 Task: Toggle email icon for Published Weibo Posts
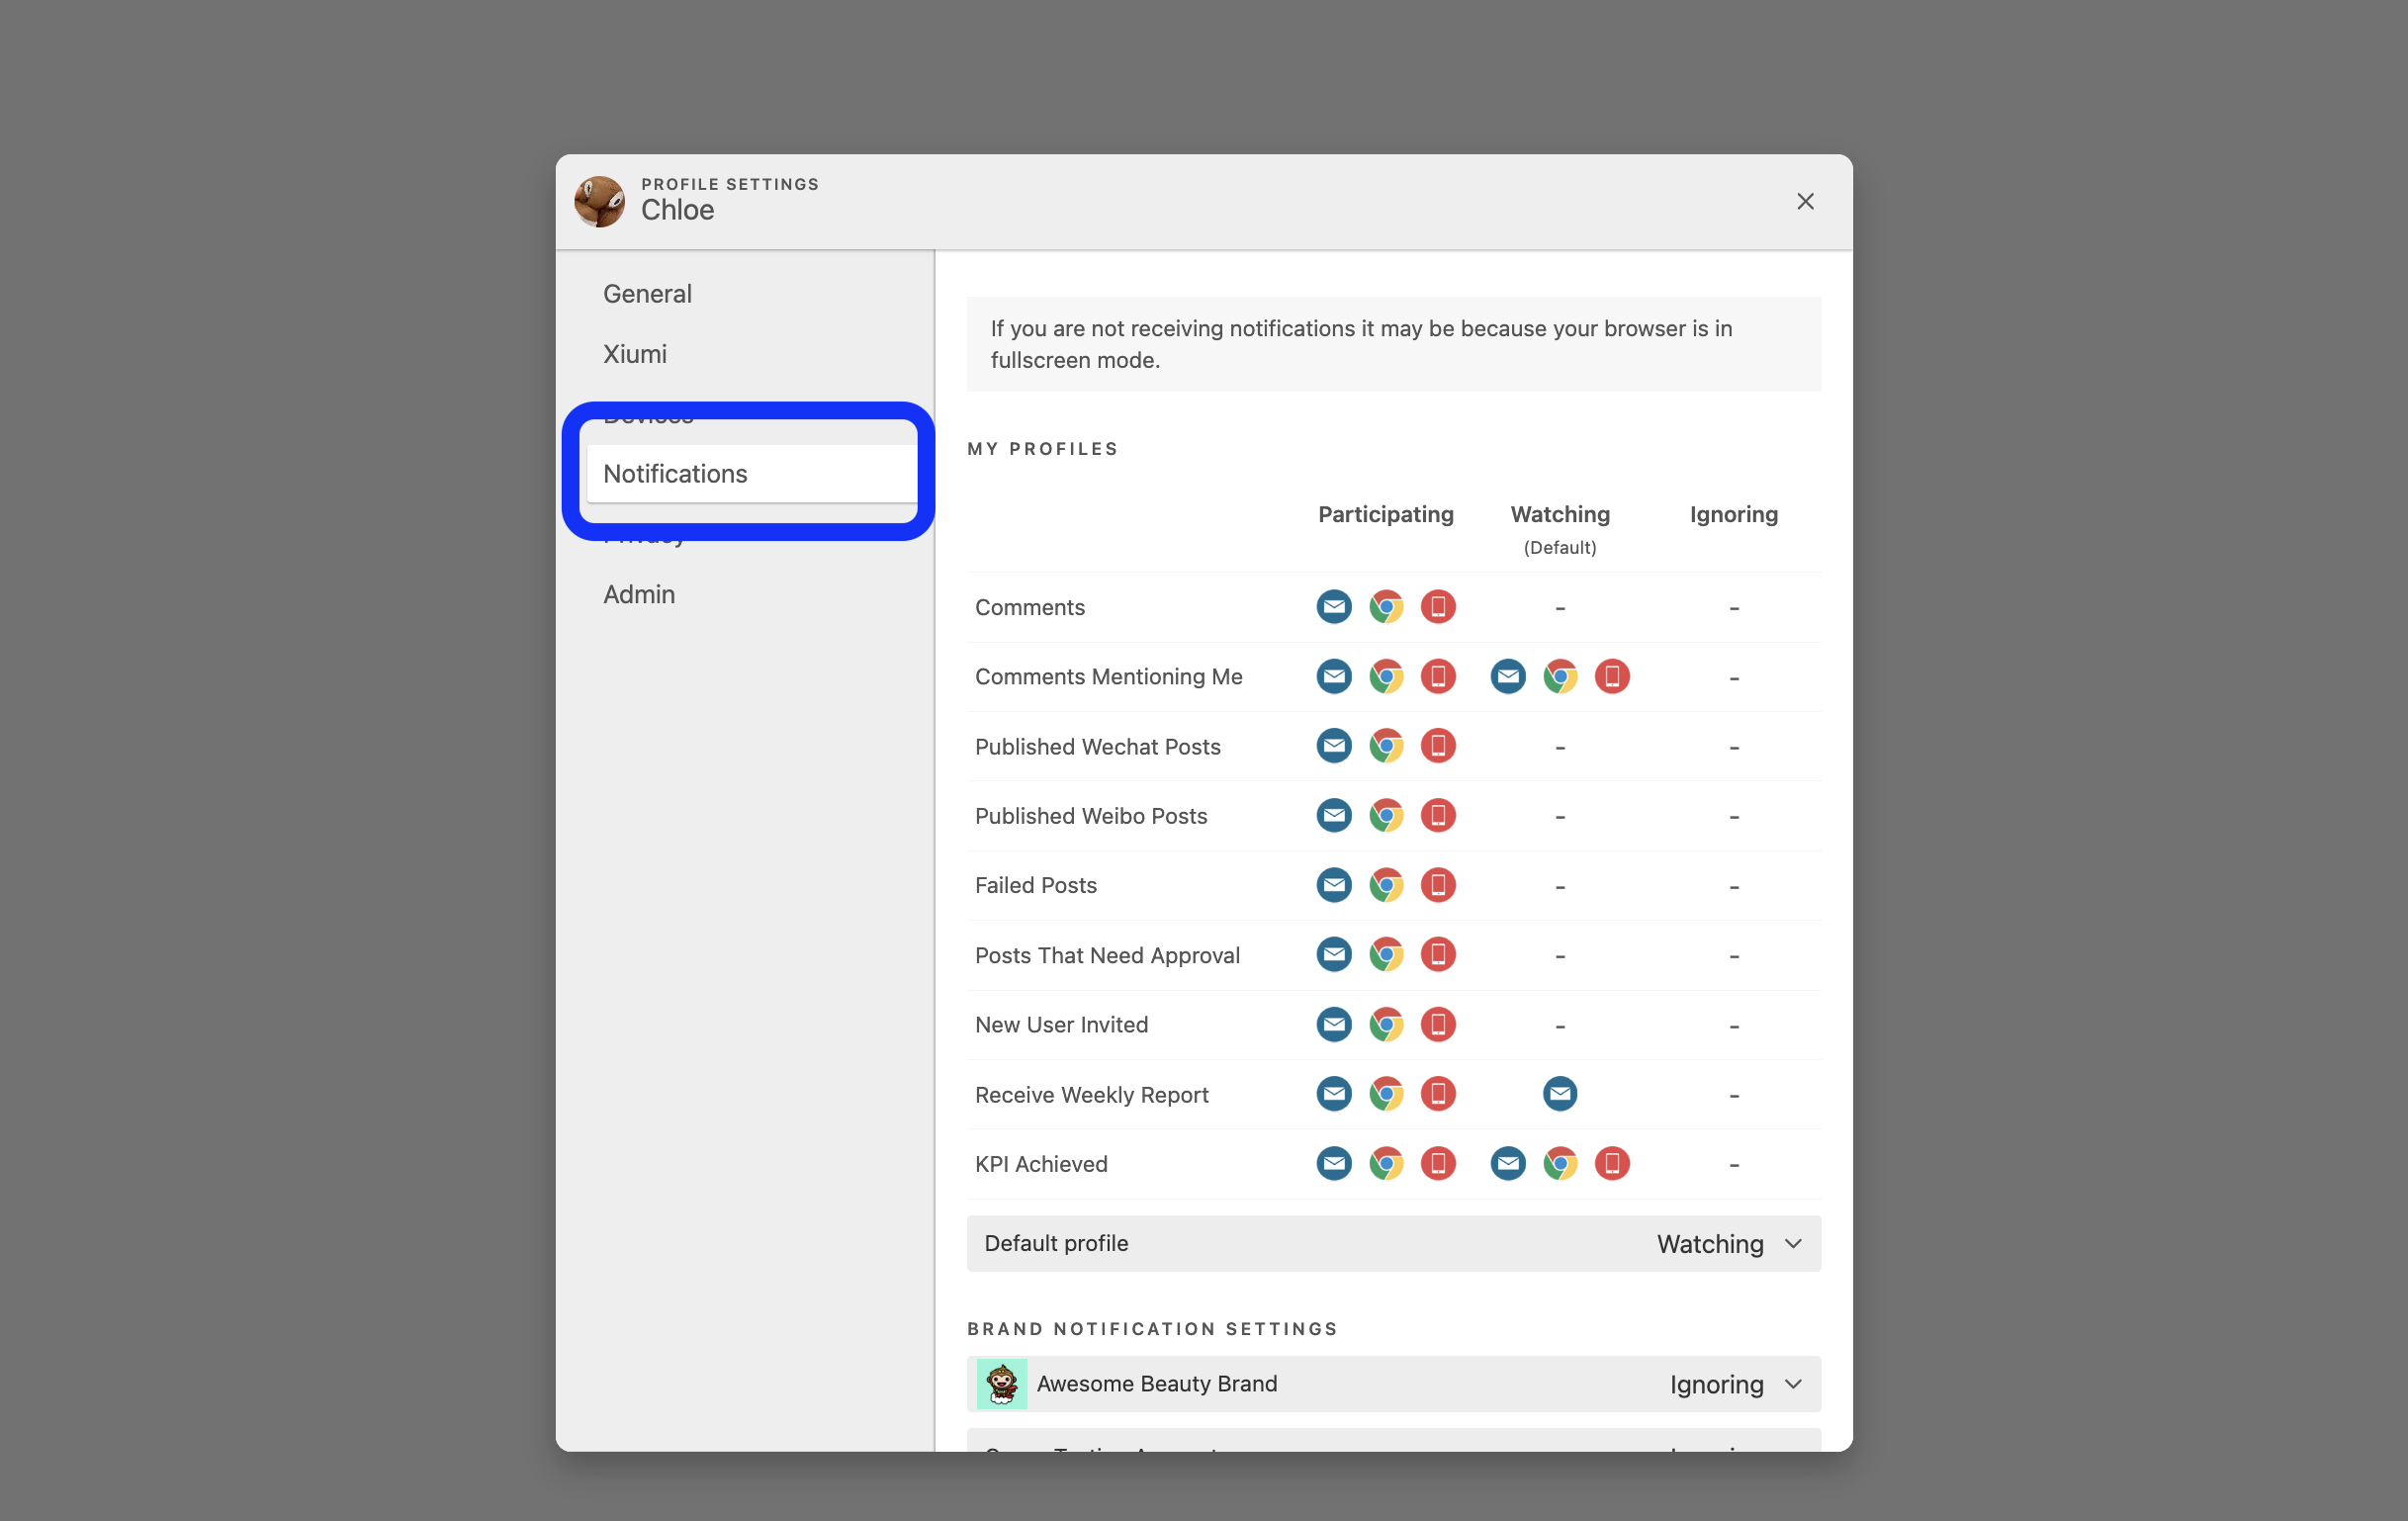(1334, 816)
